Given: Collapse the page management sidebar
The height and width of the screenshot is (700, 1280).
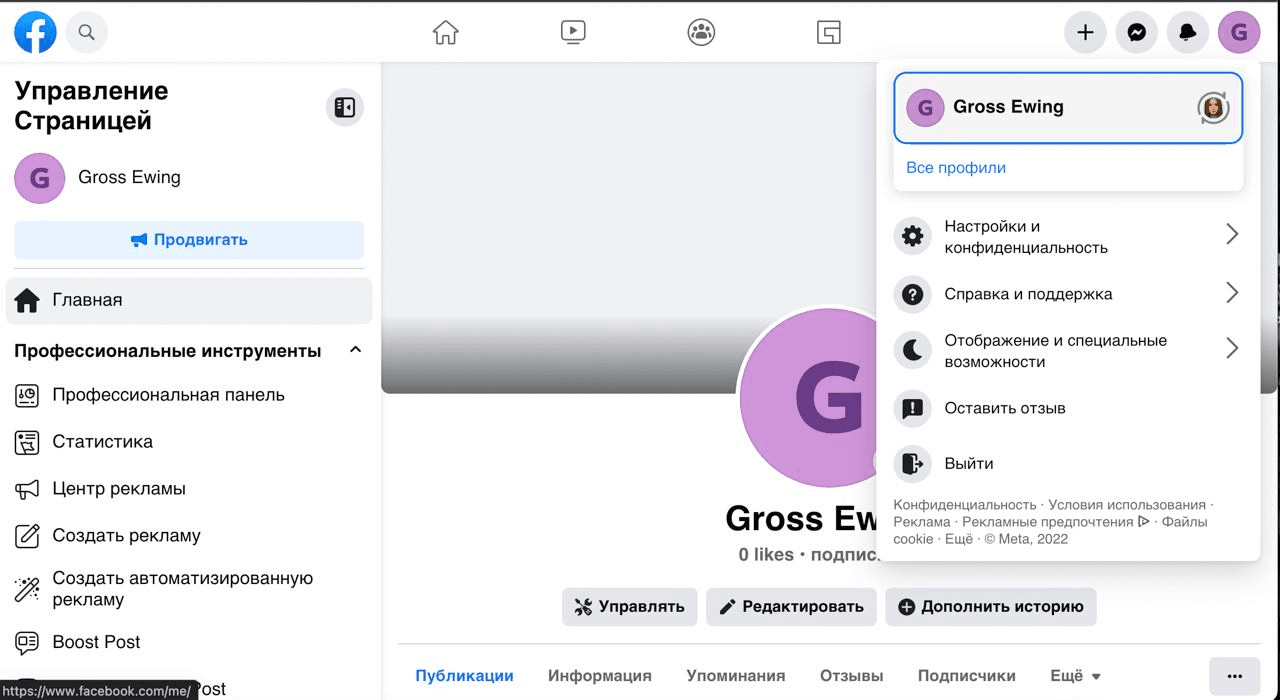Looking at the screenshot, I should 345,107.
